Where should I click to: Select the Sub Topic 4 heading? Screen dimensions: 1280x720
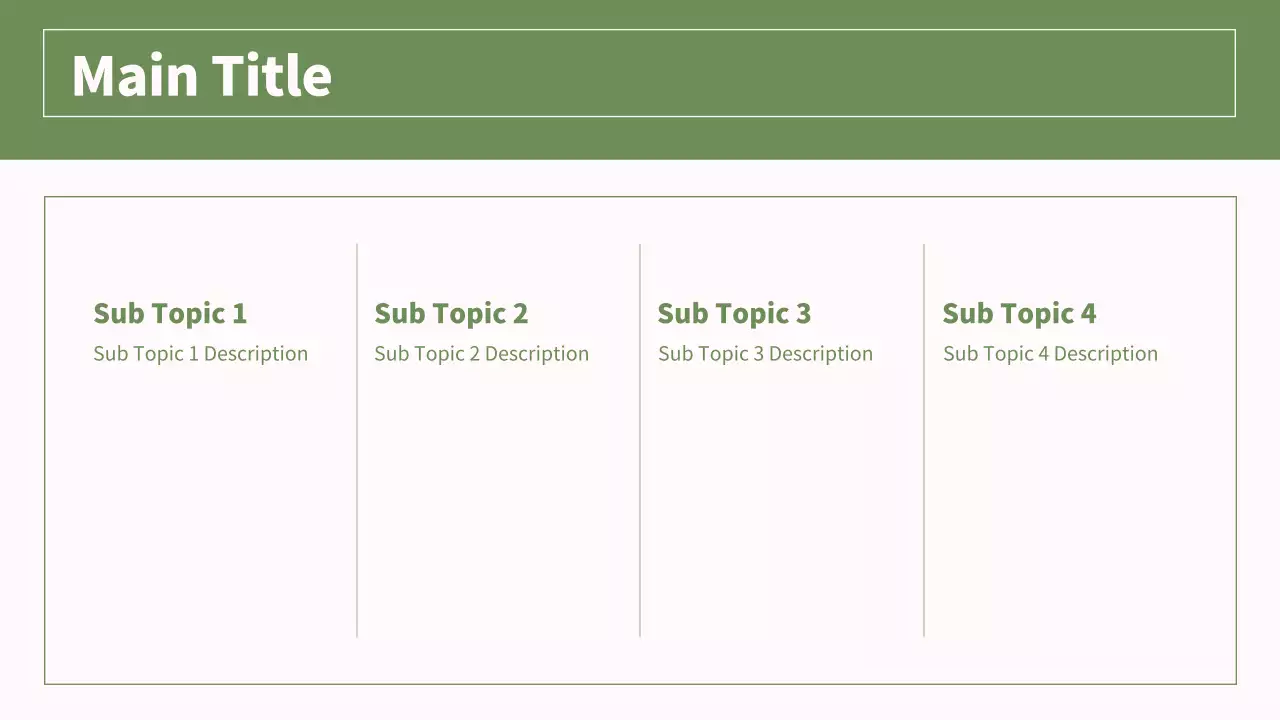1019,313
